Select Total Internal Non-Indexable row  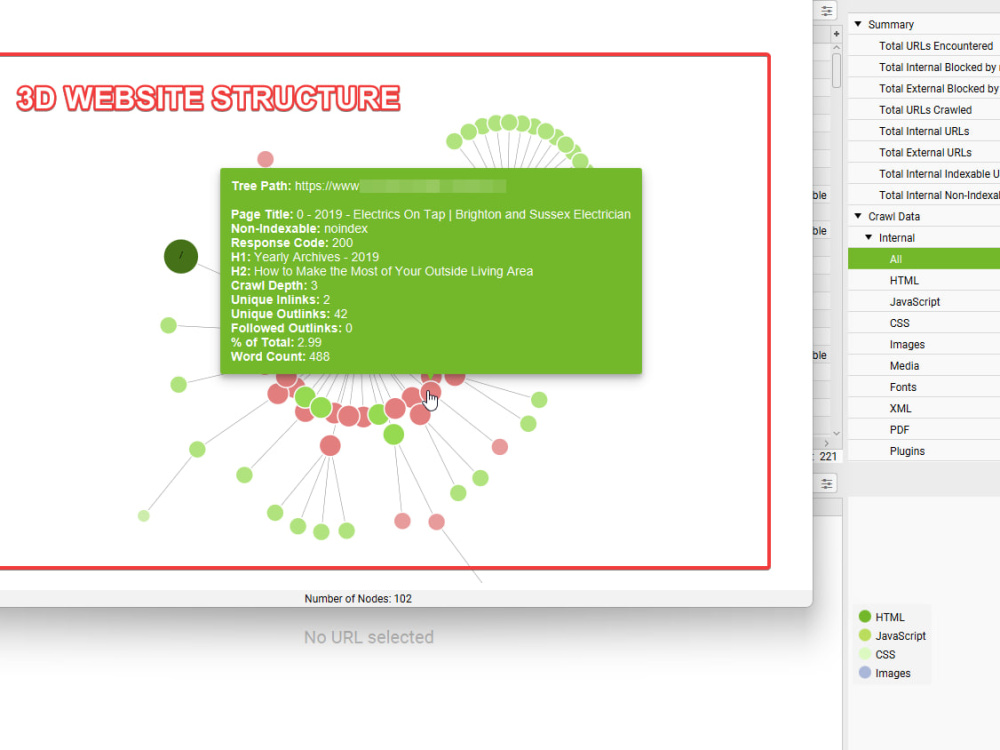(x=923, y=195)
